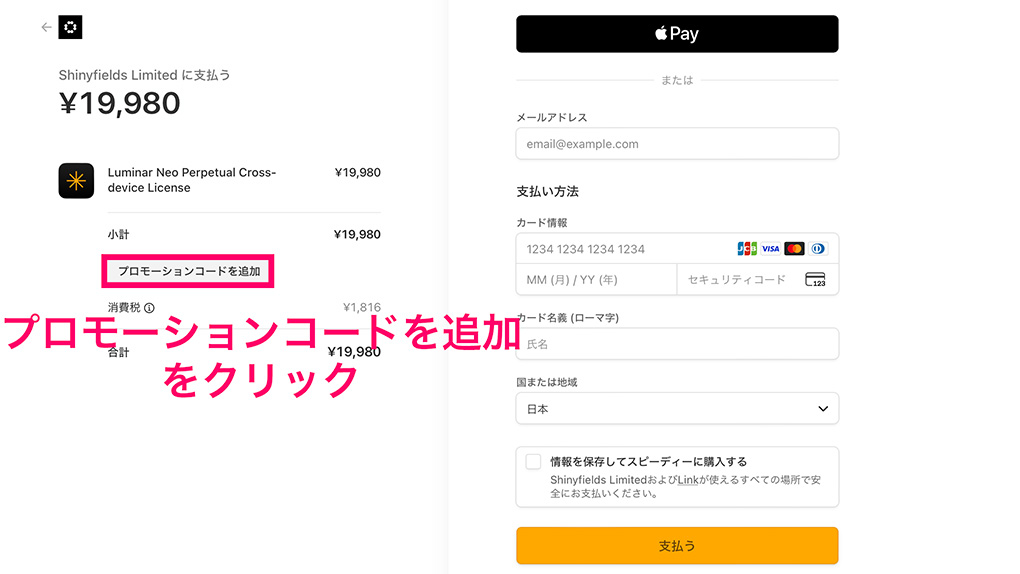Click the Visa card icon
Screen dimensions: 1020x574
pos(770,249)
